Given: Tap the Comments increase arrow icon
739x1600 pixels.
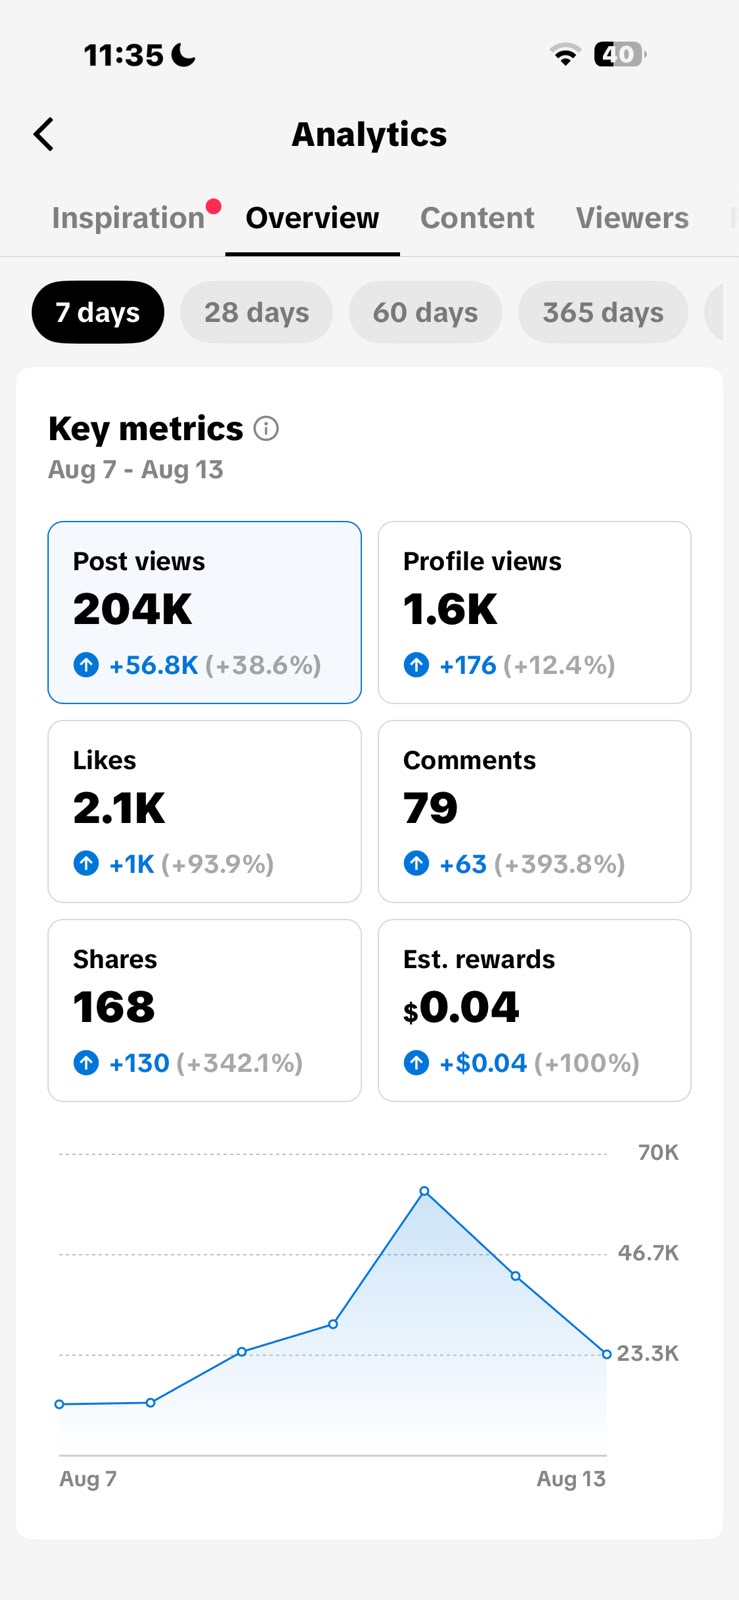Looking at the screenshot, I should click(416, 863).
